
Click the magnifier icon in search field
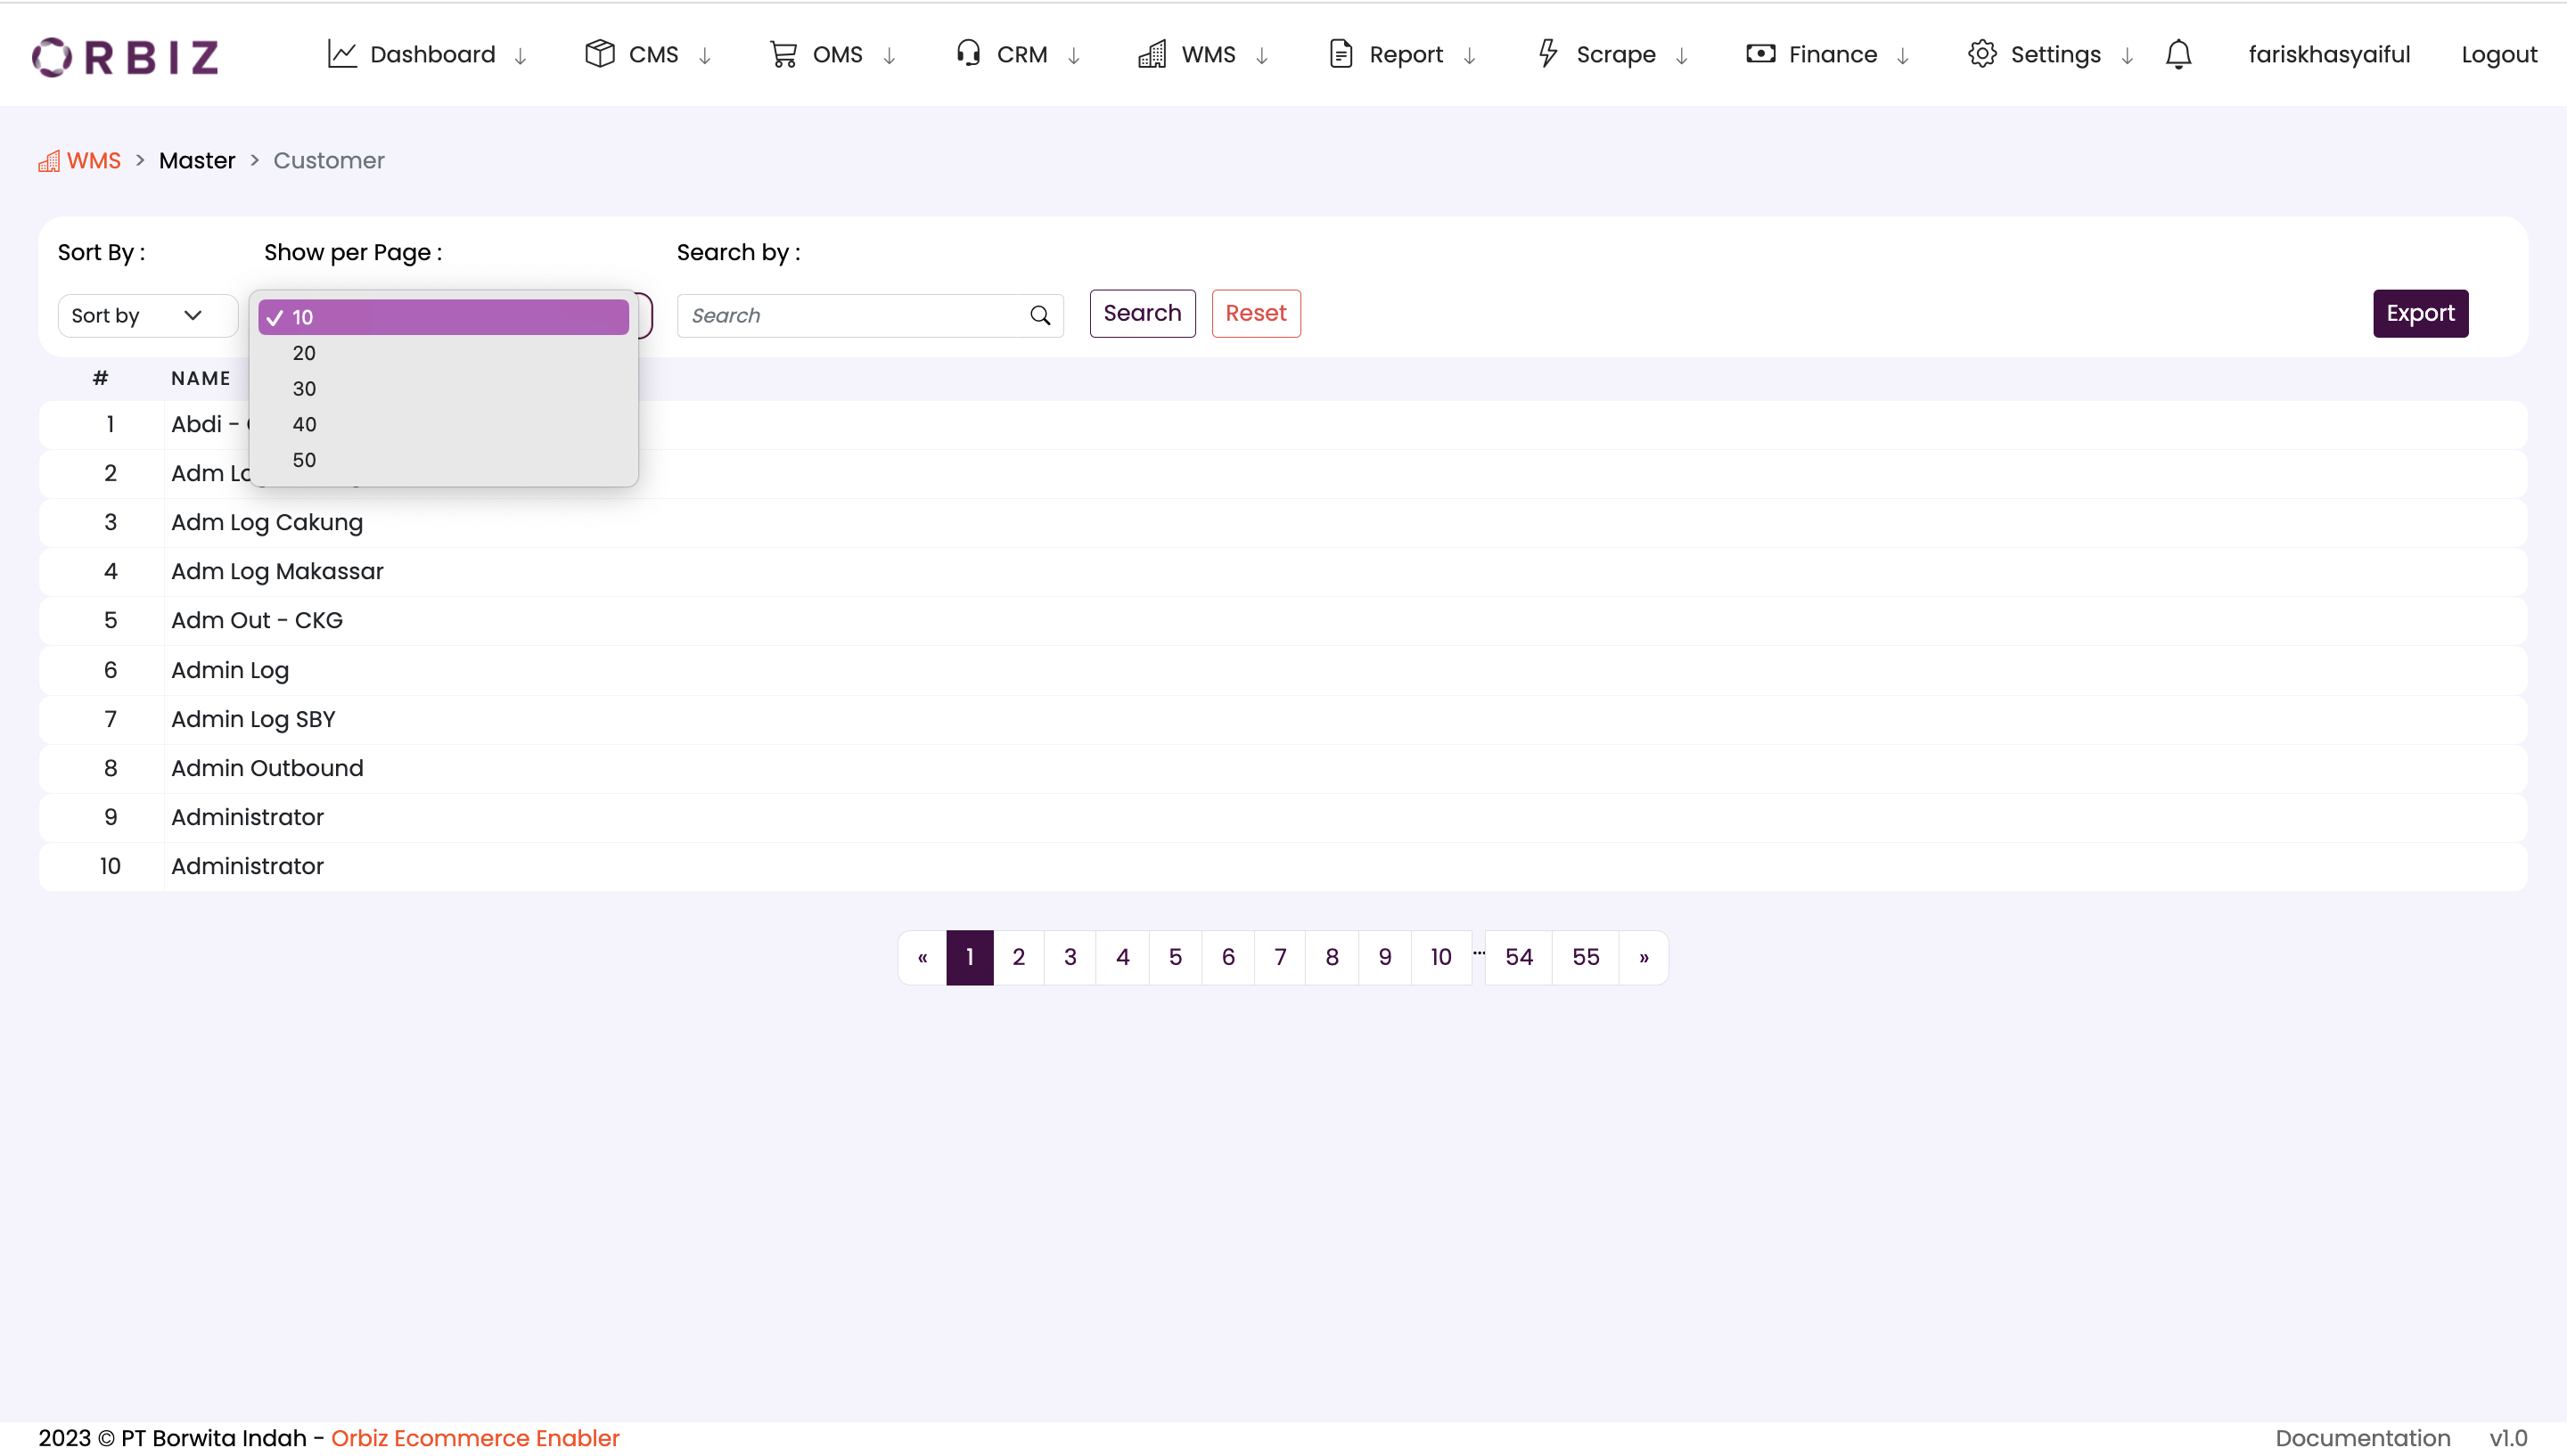point(1040,316)
